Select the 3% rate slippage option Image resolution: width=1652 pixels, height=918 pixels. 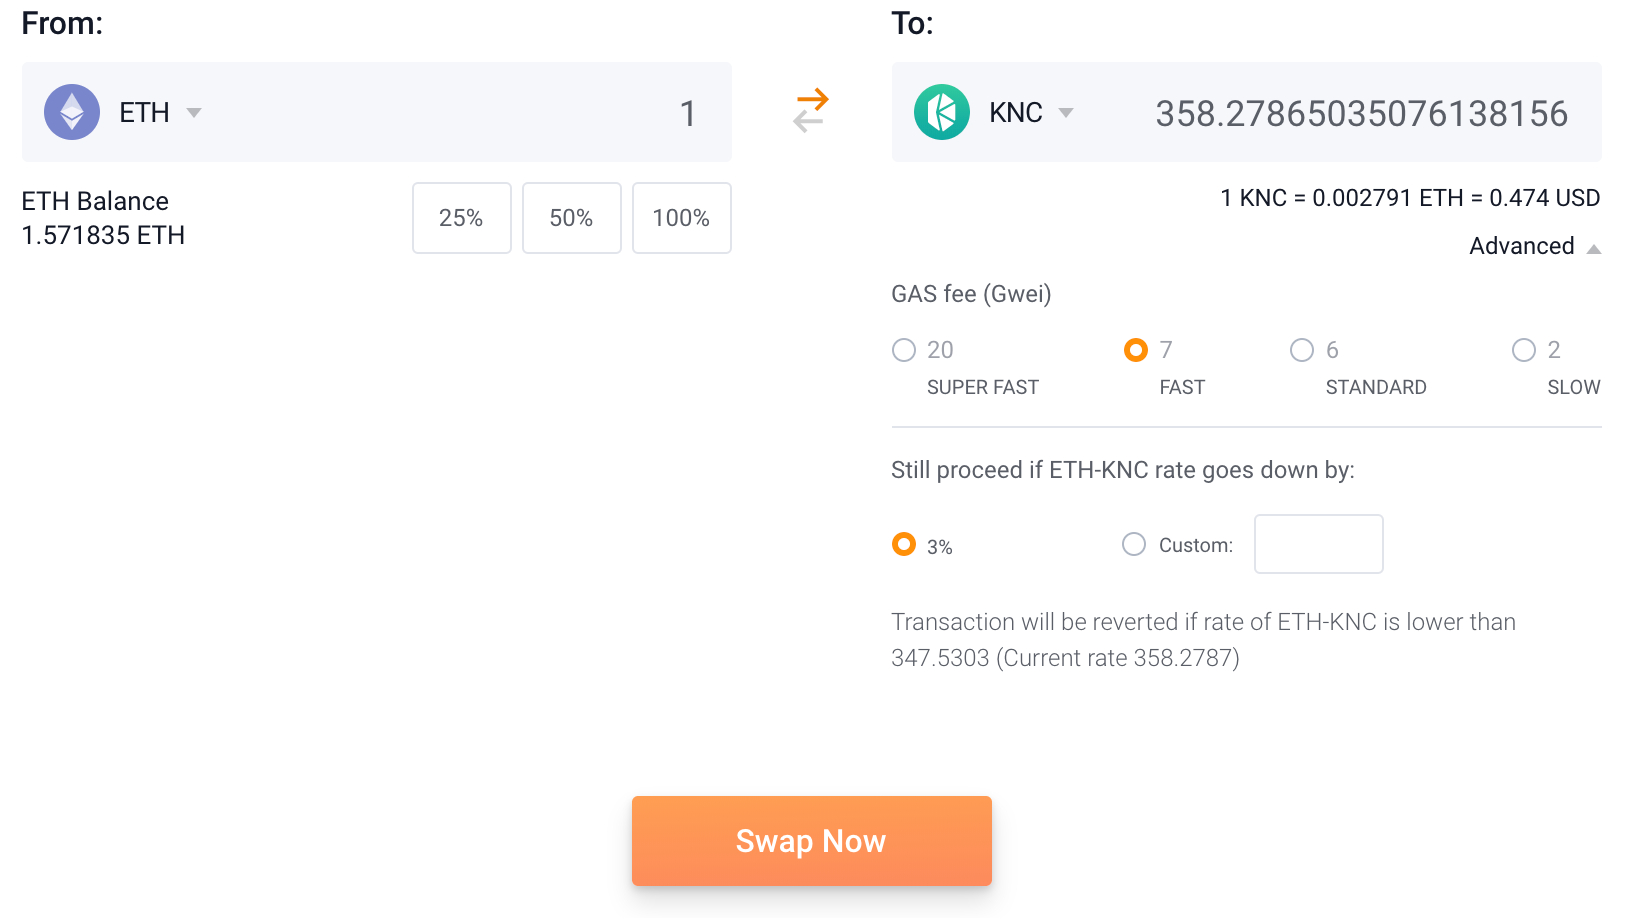coord(904,544)
